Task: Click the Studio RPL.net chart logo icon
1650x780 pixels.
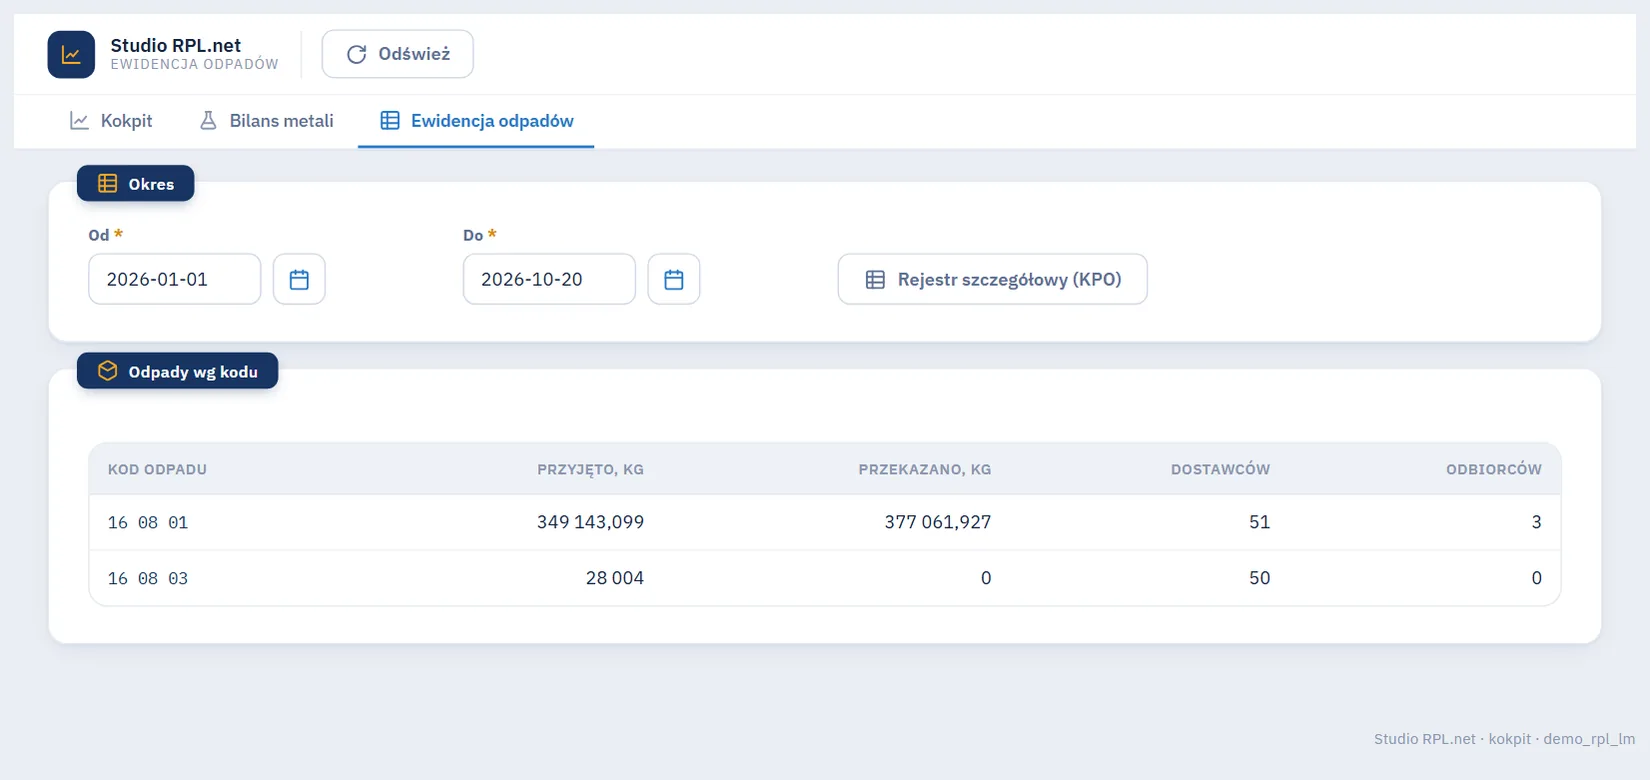Action: click(71, 54)
